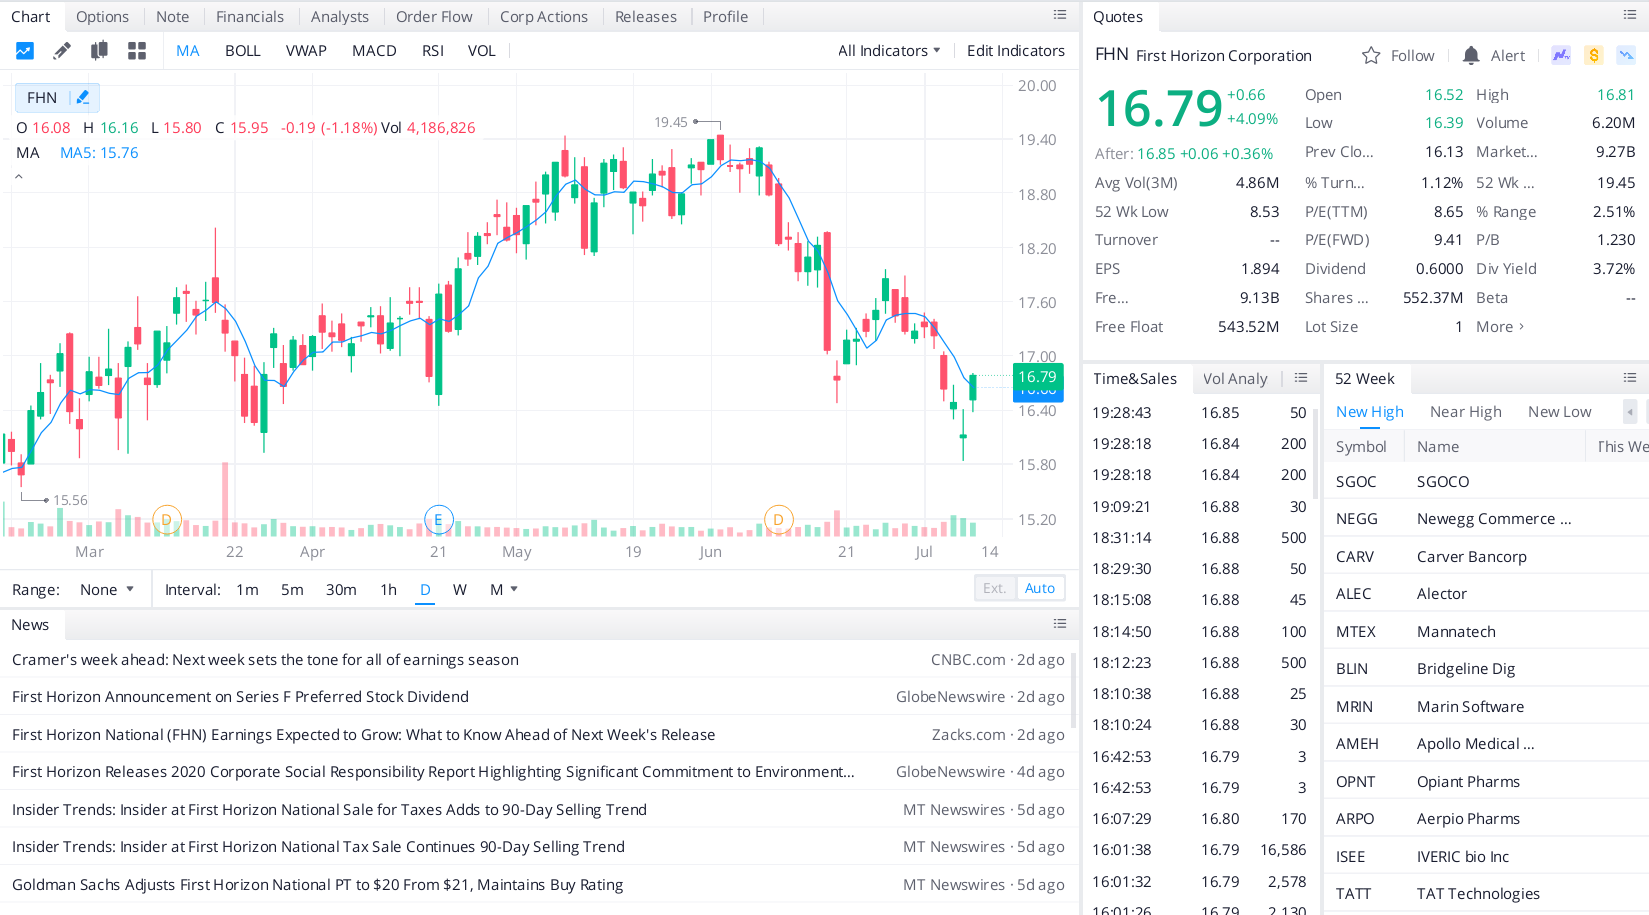Click the Follow star icon
This screenshot has height=915, width=1649.
pos(1371,56)
